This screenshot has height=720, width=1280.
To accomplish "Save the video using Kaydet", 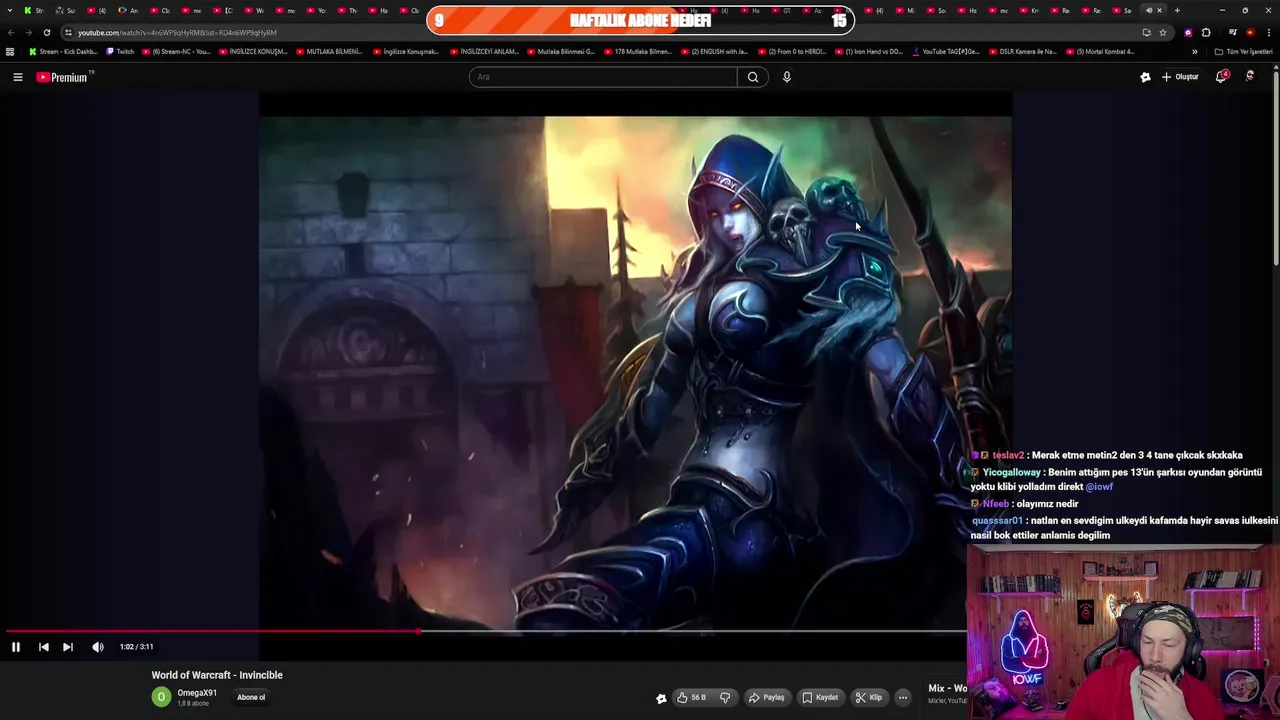I will pos(820,697).
